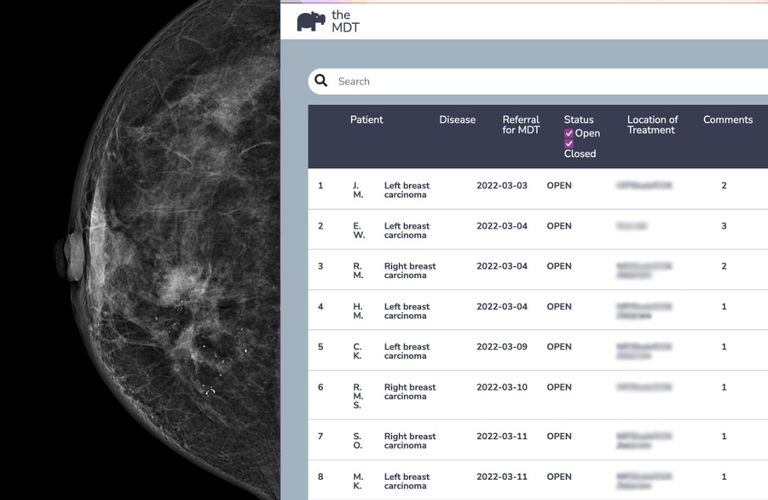The image size is (768, 500).
Task: Click 'Left breast carcinoma' in row 8
Action: tap(407, 481)
